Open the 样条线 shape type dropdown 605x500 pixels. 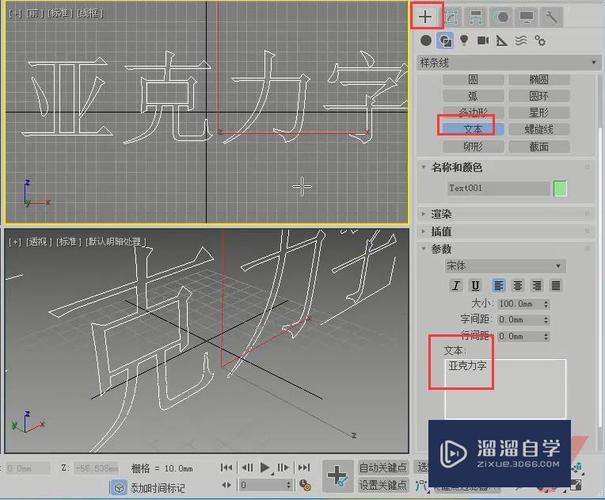click(509, 62)
